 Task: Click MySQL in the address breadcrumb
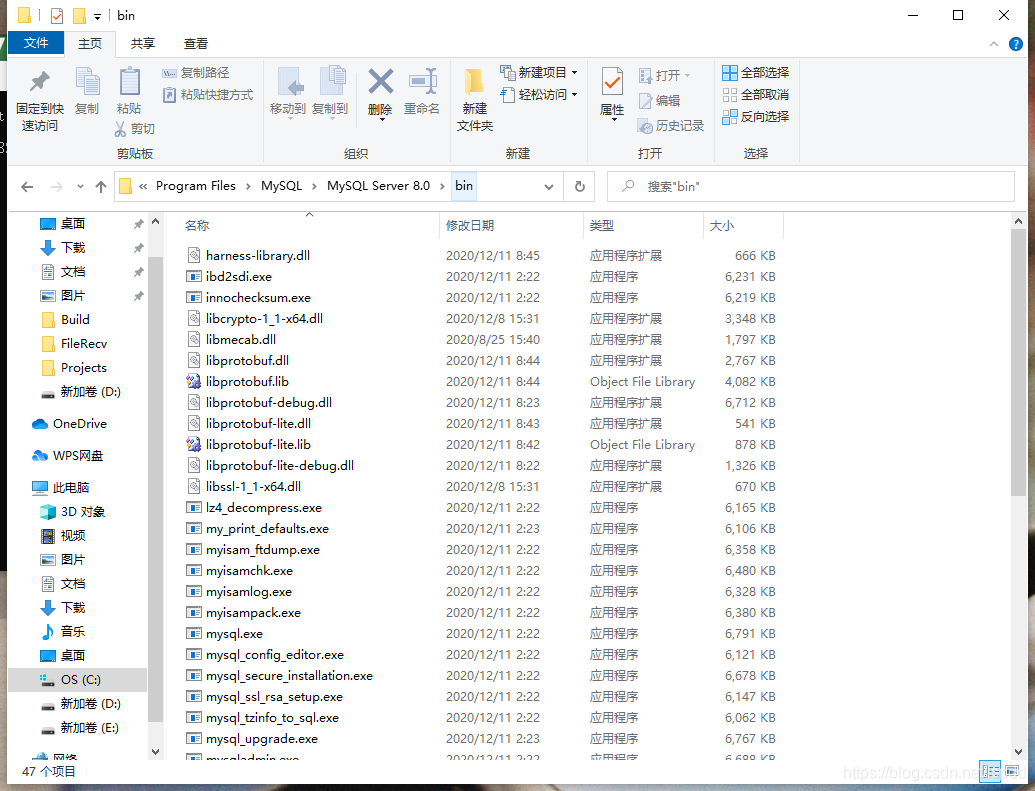point(281,186)
